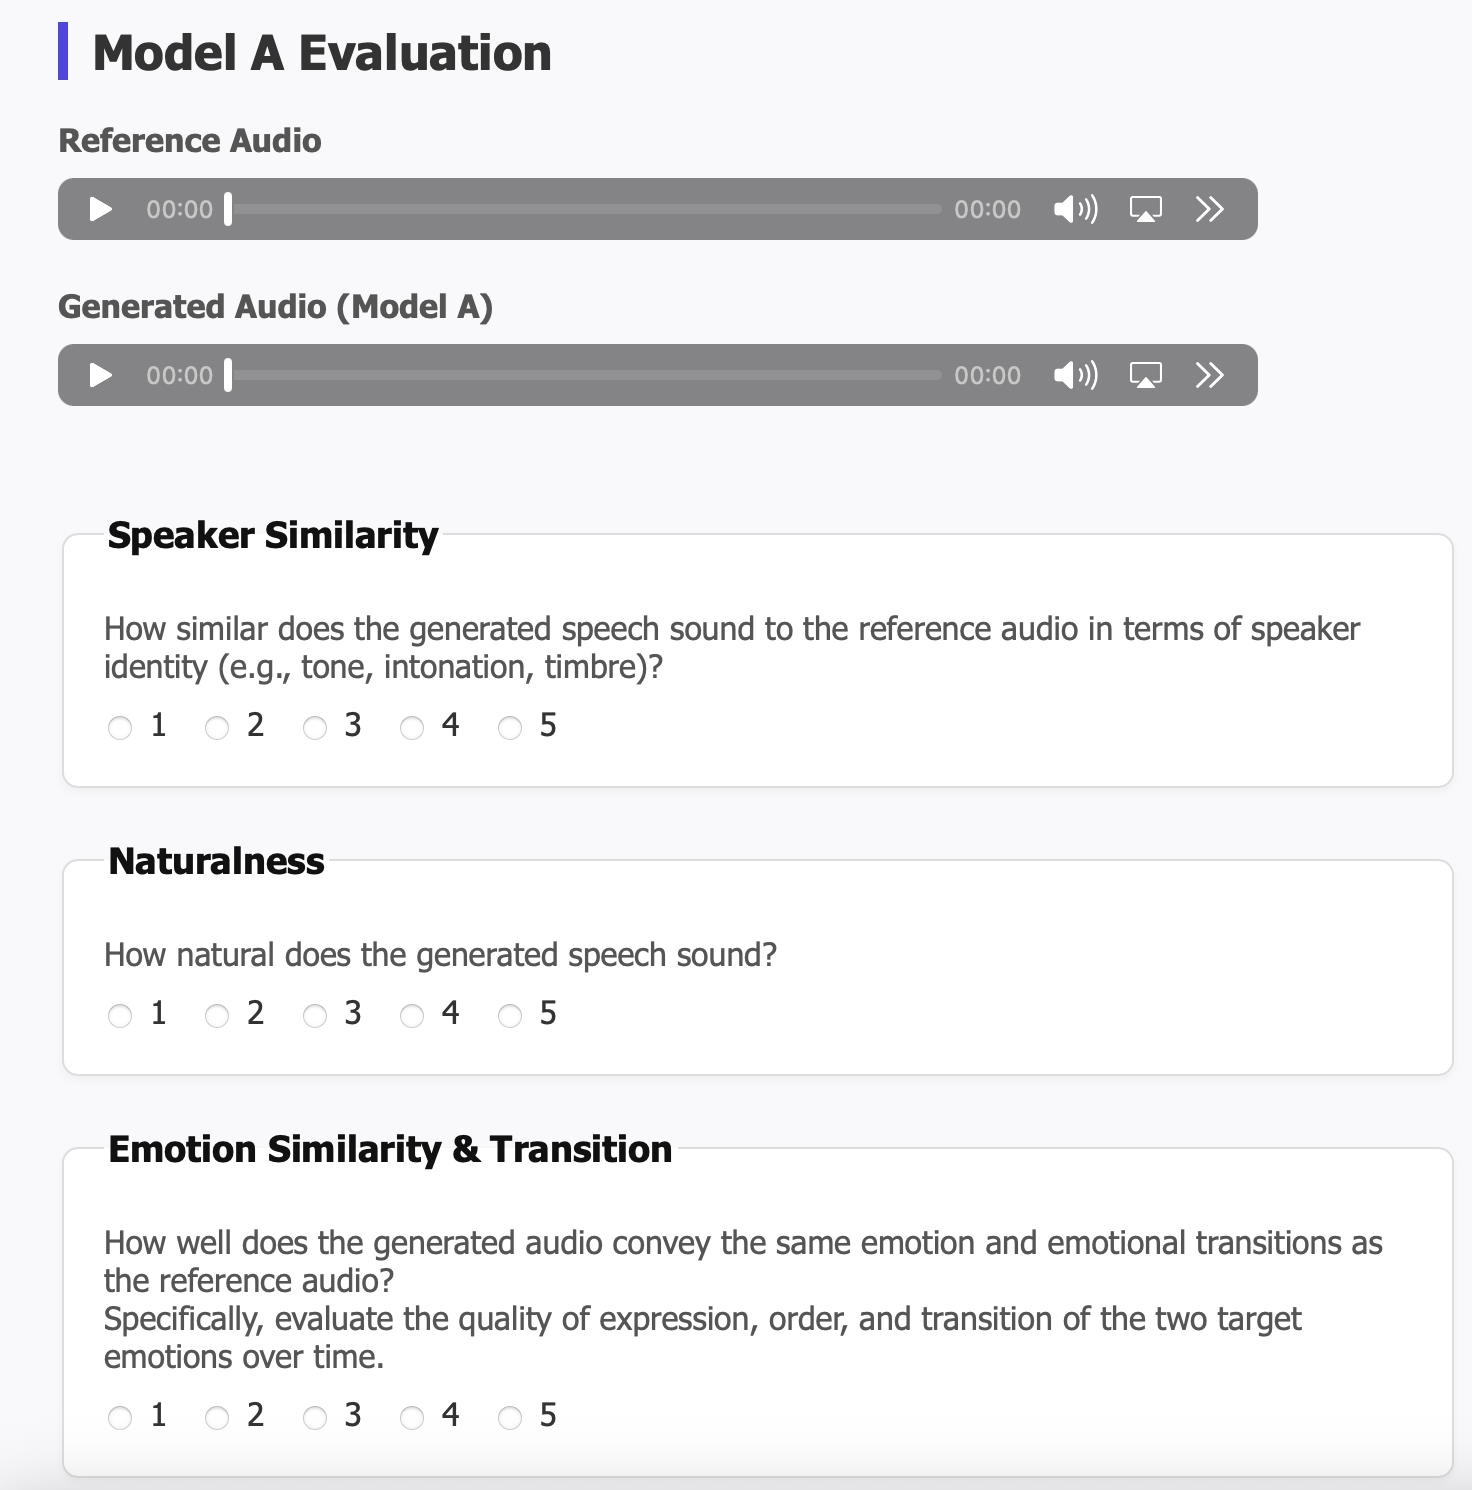Viewport: 1472px width, 1490px height.
Task: Rate Emotion Similarity & Transition as 1
Action: pyautogui.click(x=120, y=1418)
